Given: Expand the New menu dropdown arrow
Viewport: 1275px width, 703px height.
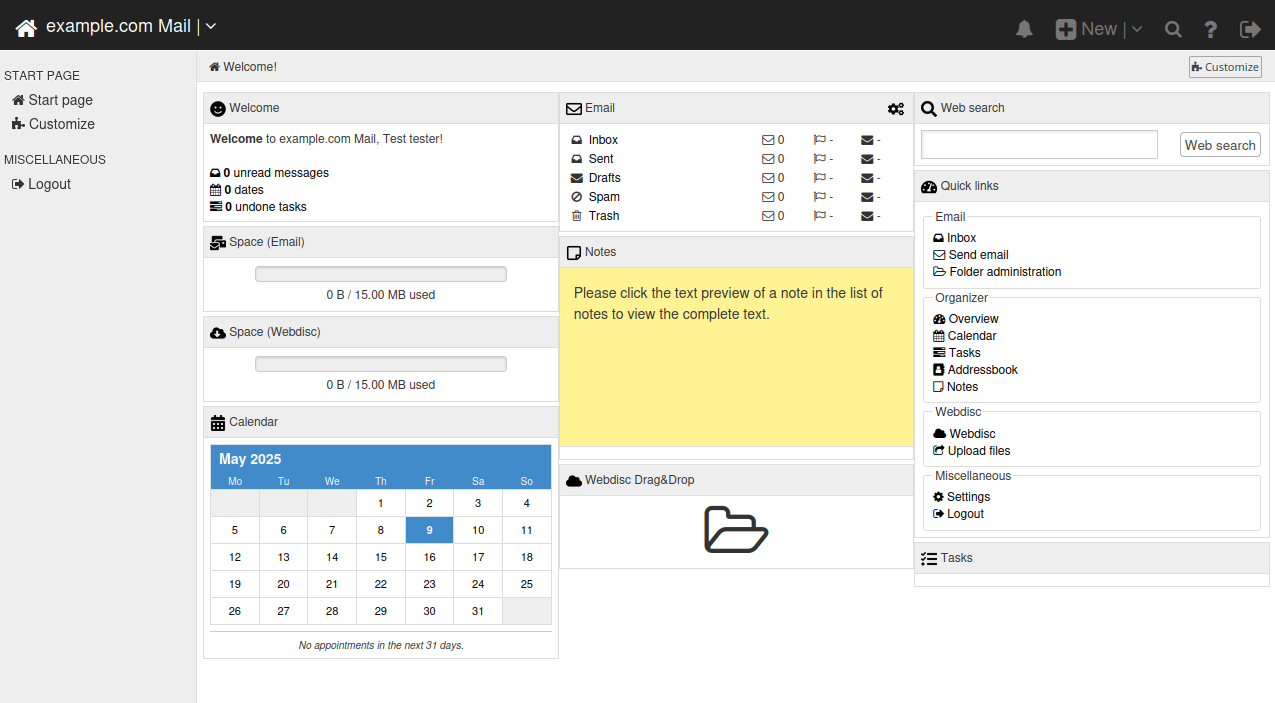Looking at the screenshot, I should click(1137, 29).
